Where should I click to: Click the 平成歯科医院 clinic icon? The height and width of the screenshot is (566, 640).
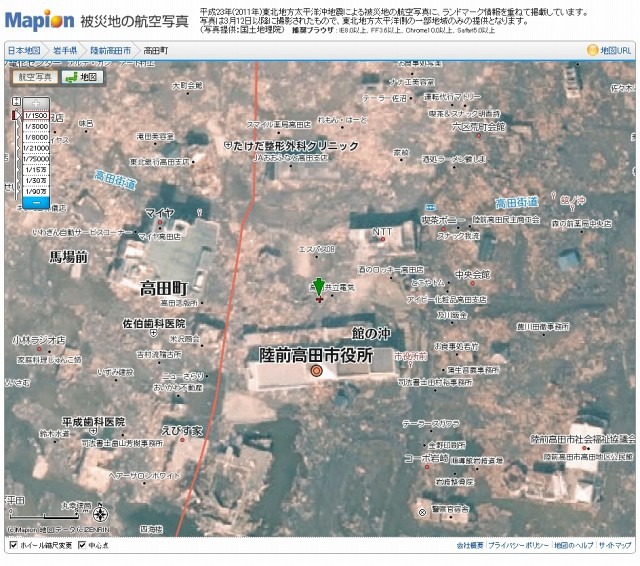[93, 431]
